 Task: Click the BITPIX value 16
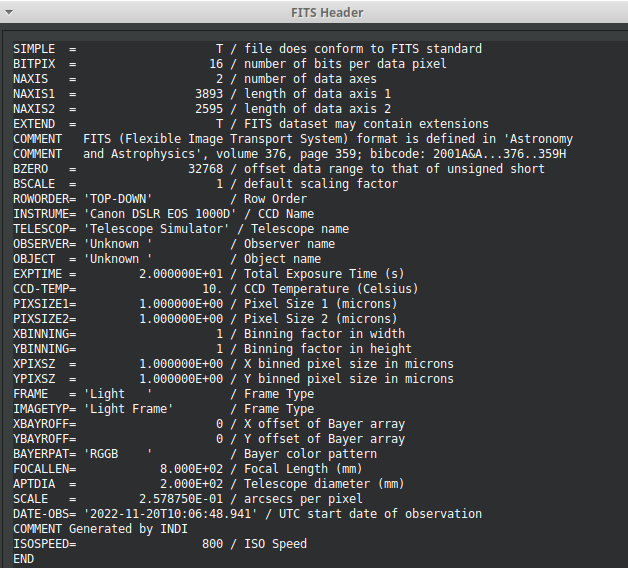(x=215, y=64)
